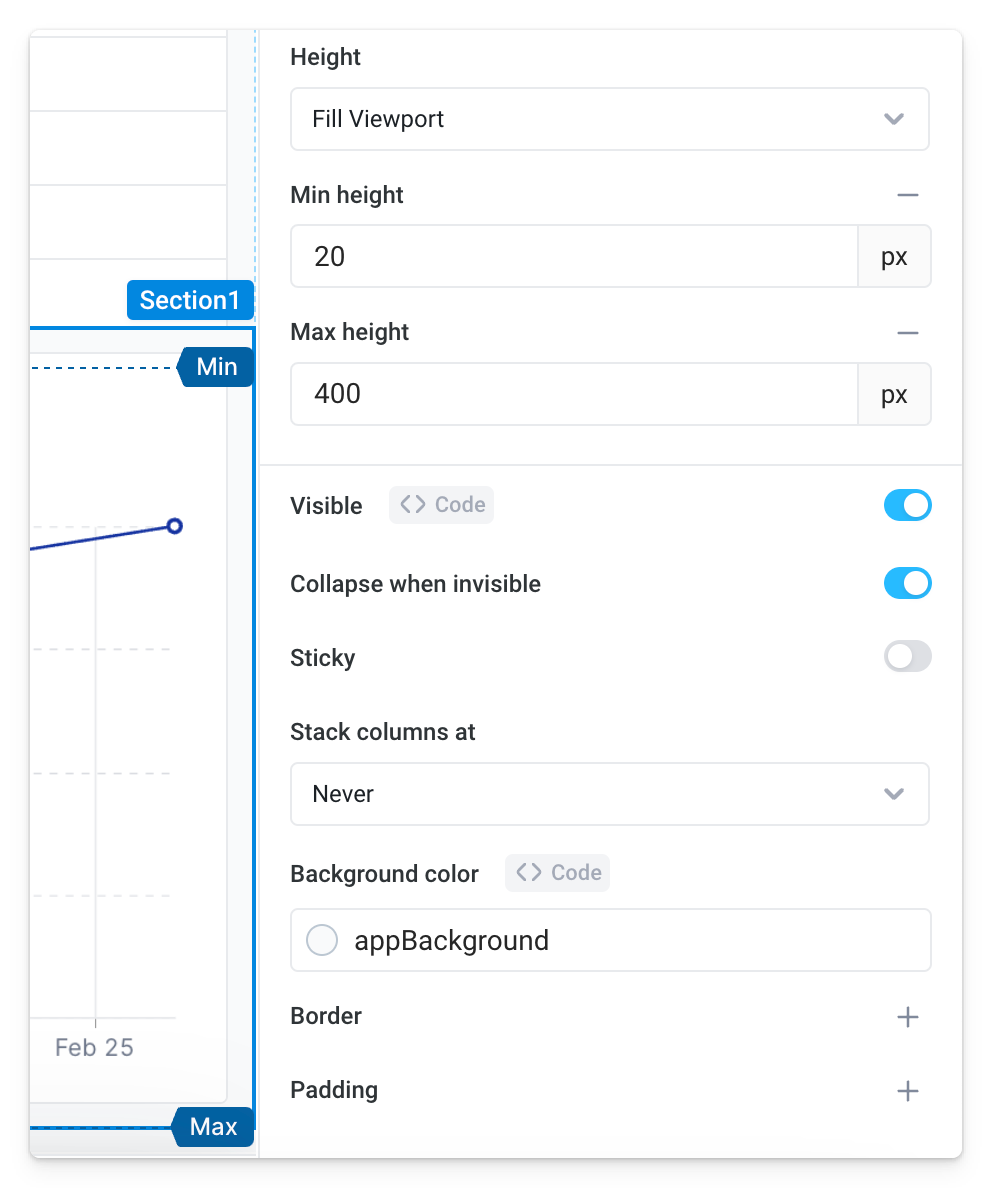Enable the Sticky option

907,656
